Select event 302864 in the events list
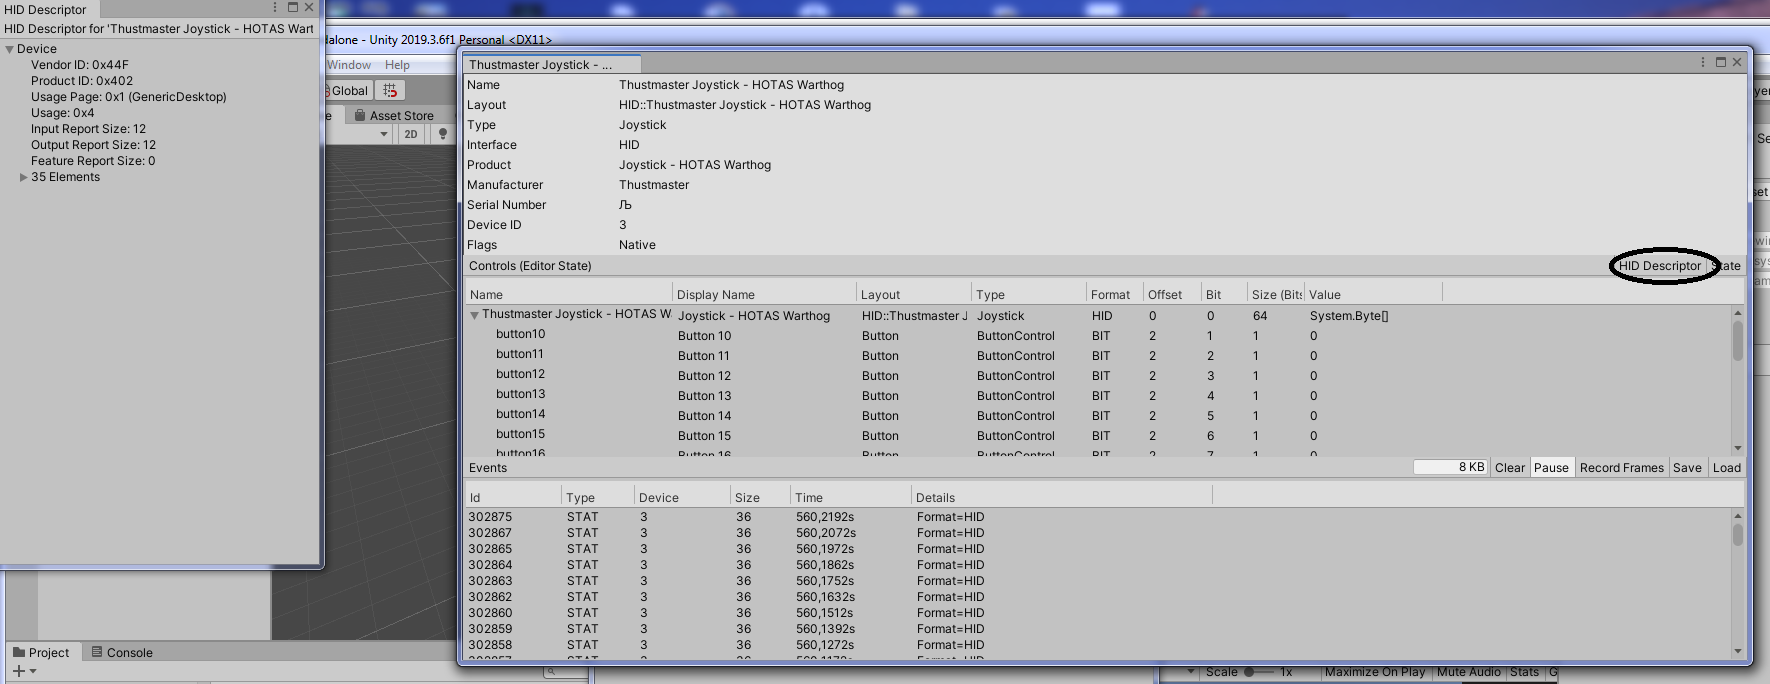 click(1097, 565)
